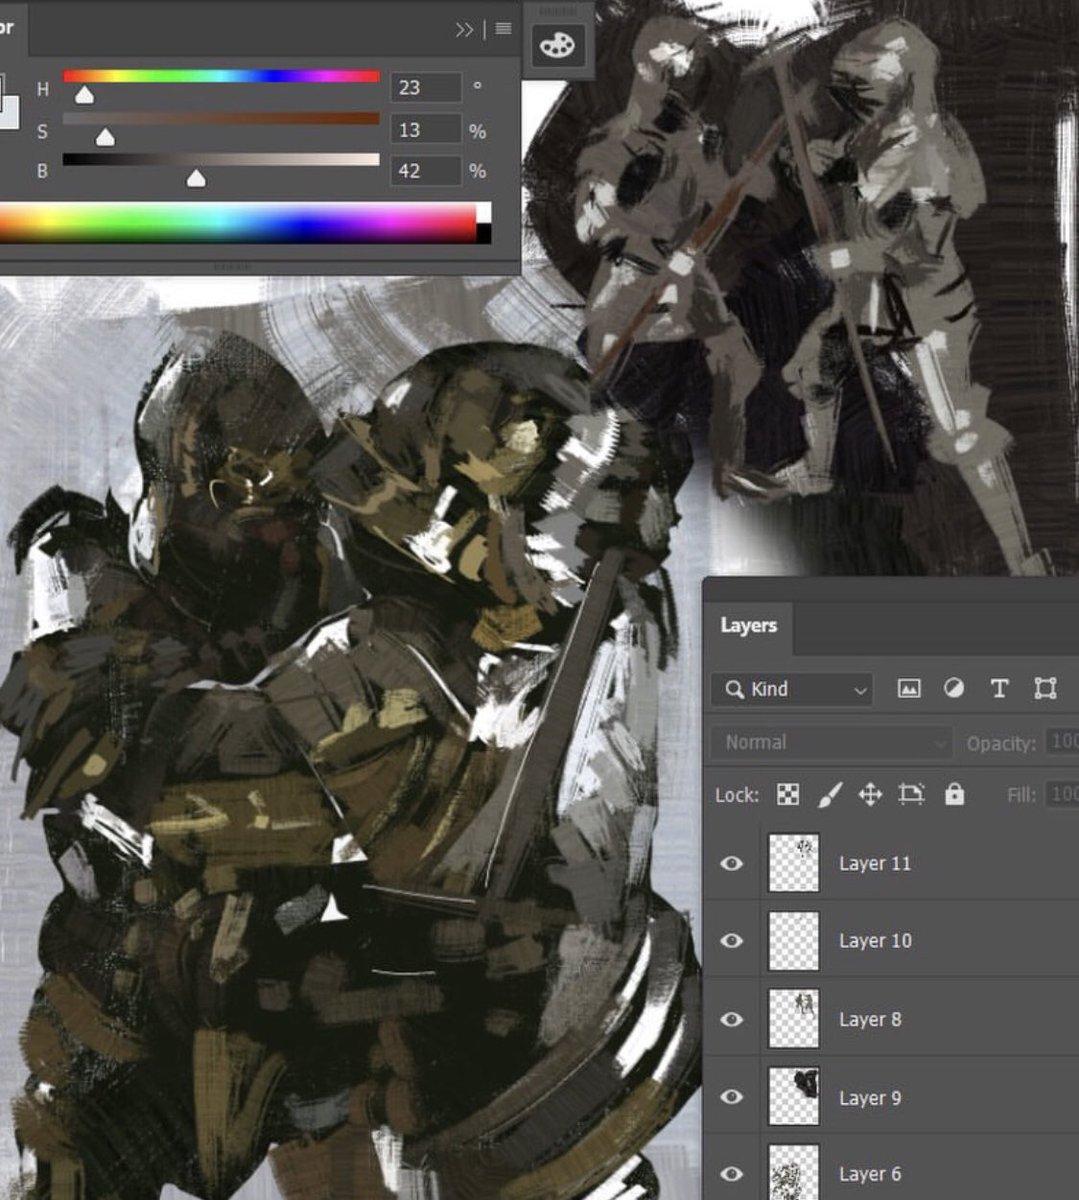
Task: Lock position move icon
Action: click(870, 795)
